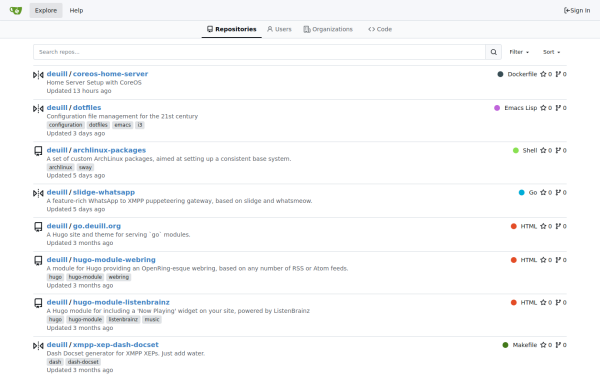
Task: Click fork icon for slidge-whatsapp repo
Action: (558, 192)
